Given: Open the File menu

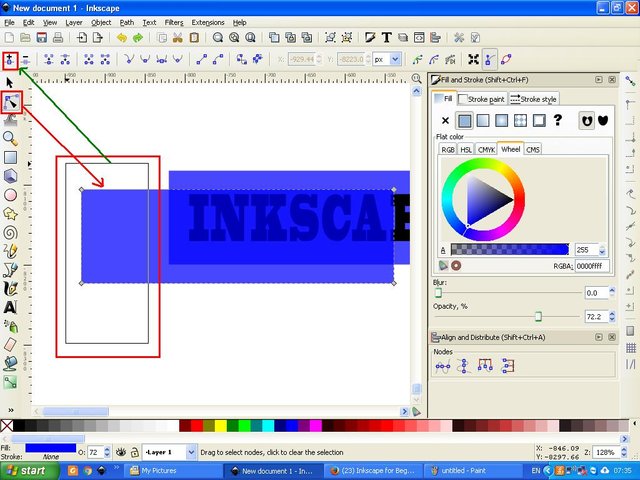Looking at the screenshot, I should pyautogui.click(x=9, y=22).
